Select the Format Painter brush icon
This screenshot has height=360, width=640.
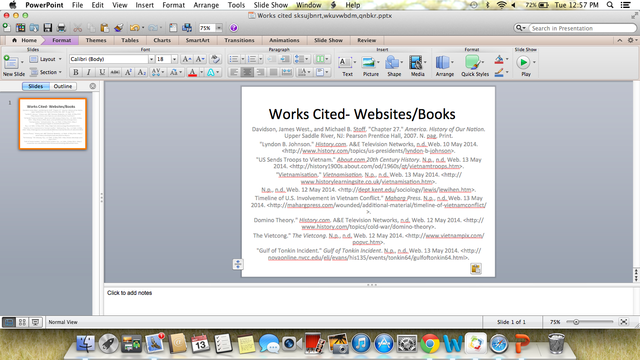pyautogui.click(x=119, y=28)
